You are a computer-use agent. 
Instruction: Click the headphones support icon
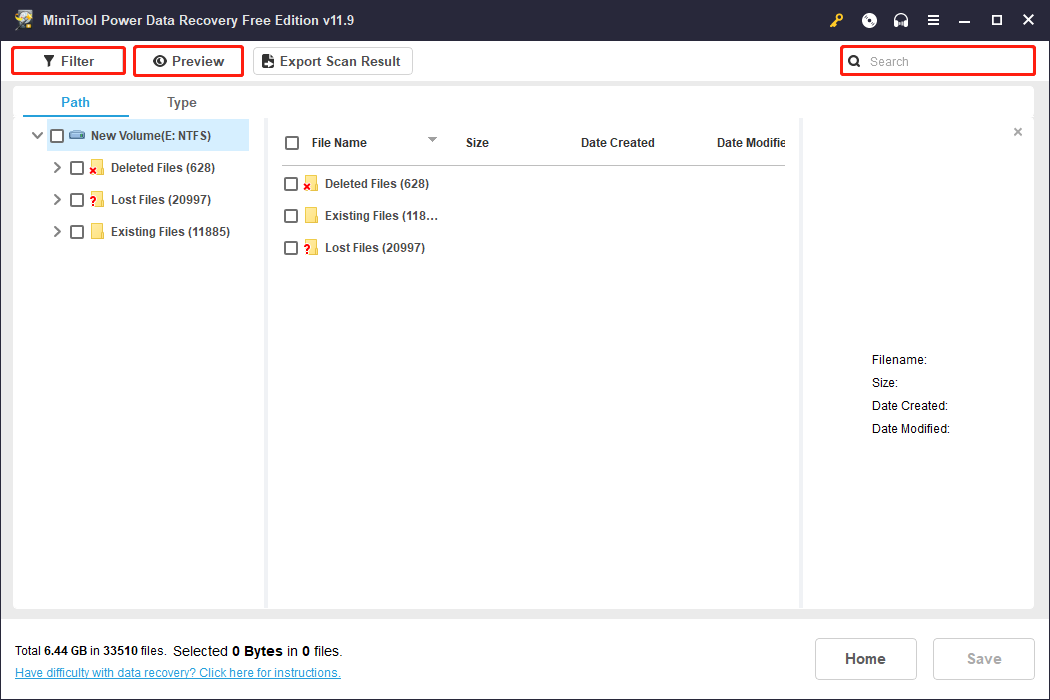coord(901,21)
